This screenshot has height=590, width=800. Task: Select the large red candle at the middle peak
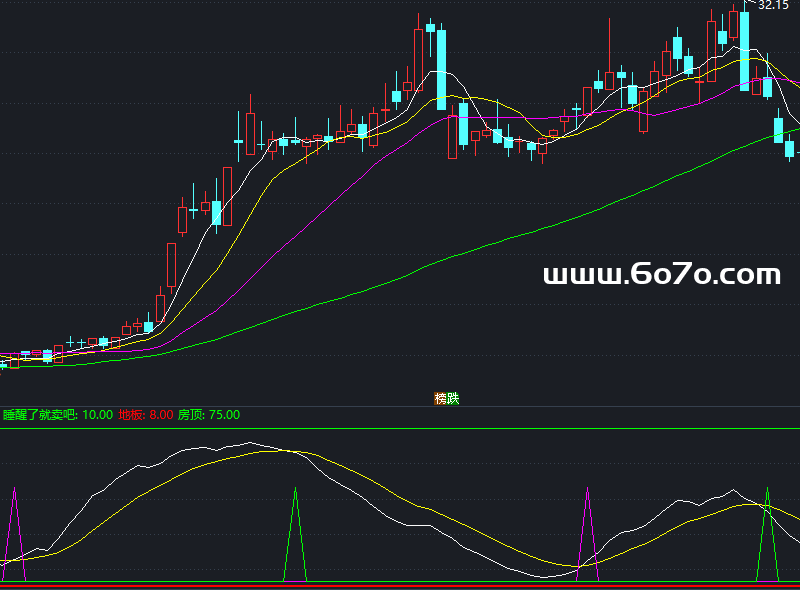(x=419, y=60)
